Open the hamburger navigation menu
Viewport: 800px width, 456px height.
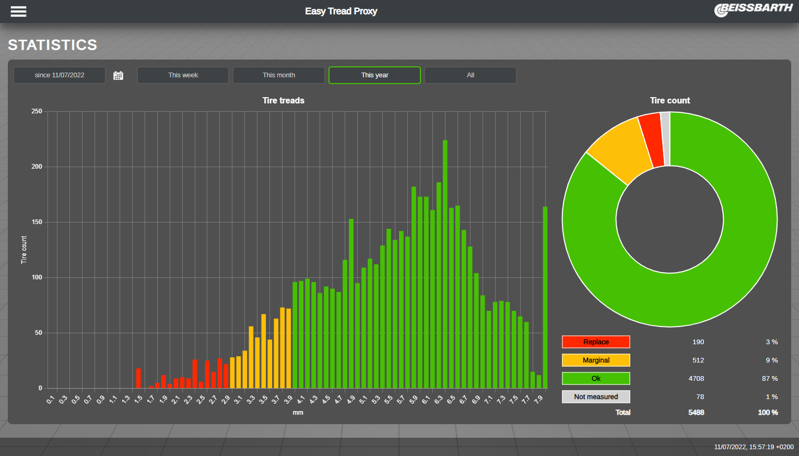pos(18,12)
